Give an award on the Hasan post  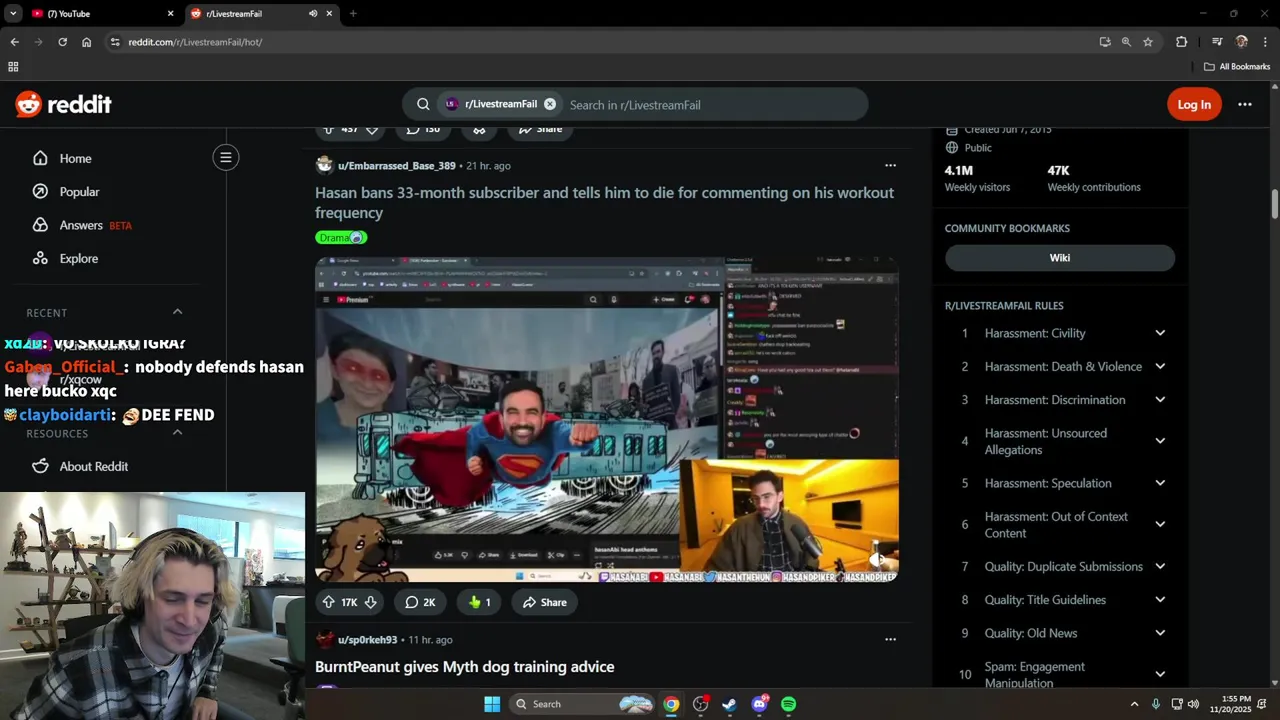[479, 602]
